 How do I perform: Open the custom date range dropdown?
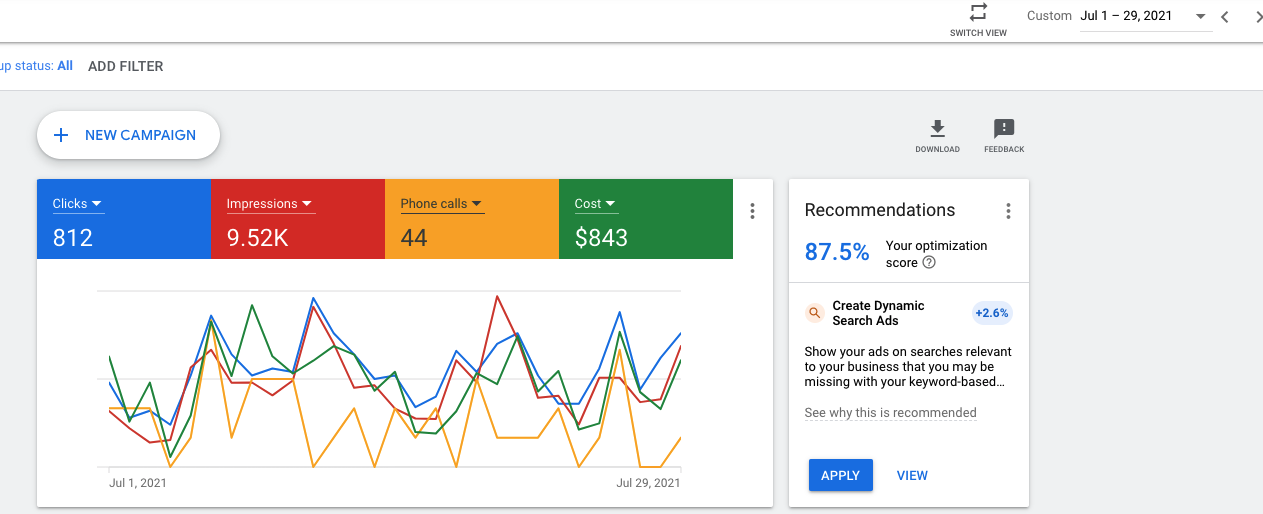tap(1145, 16)
